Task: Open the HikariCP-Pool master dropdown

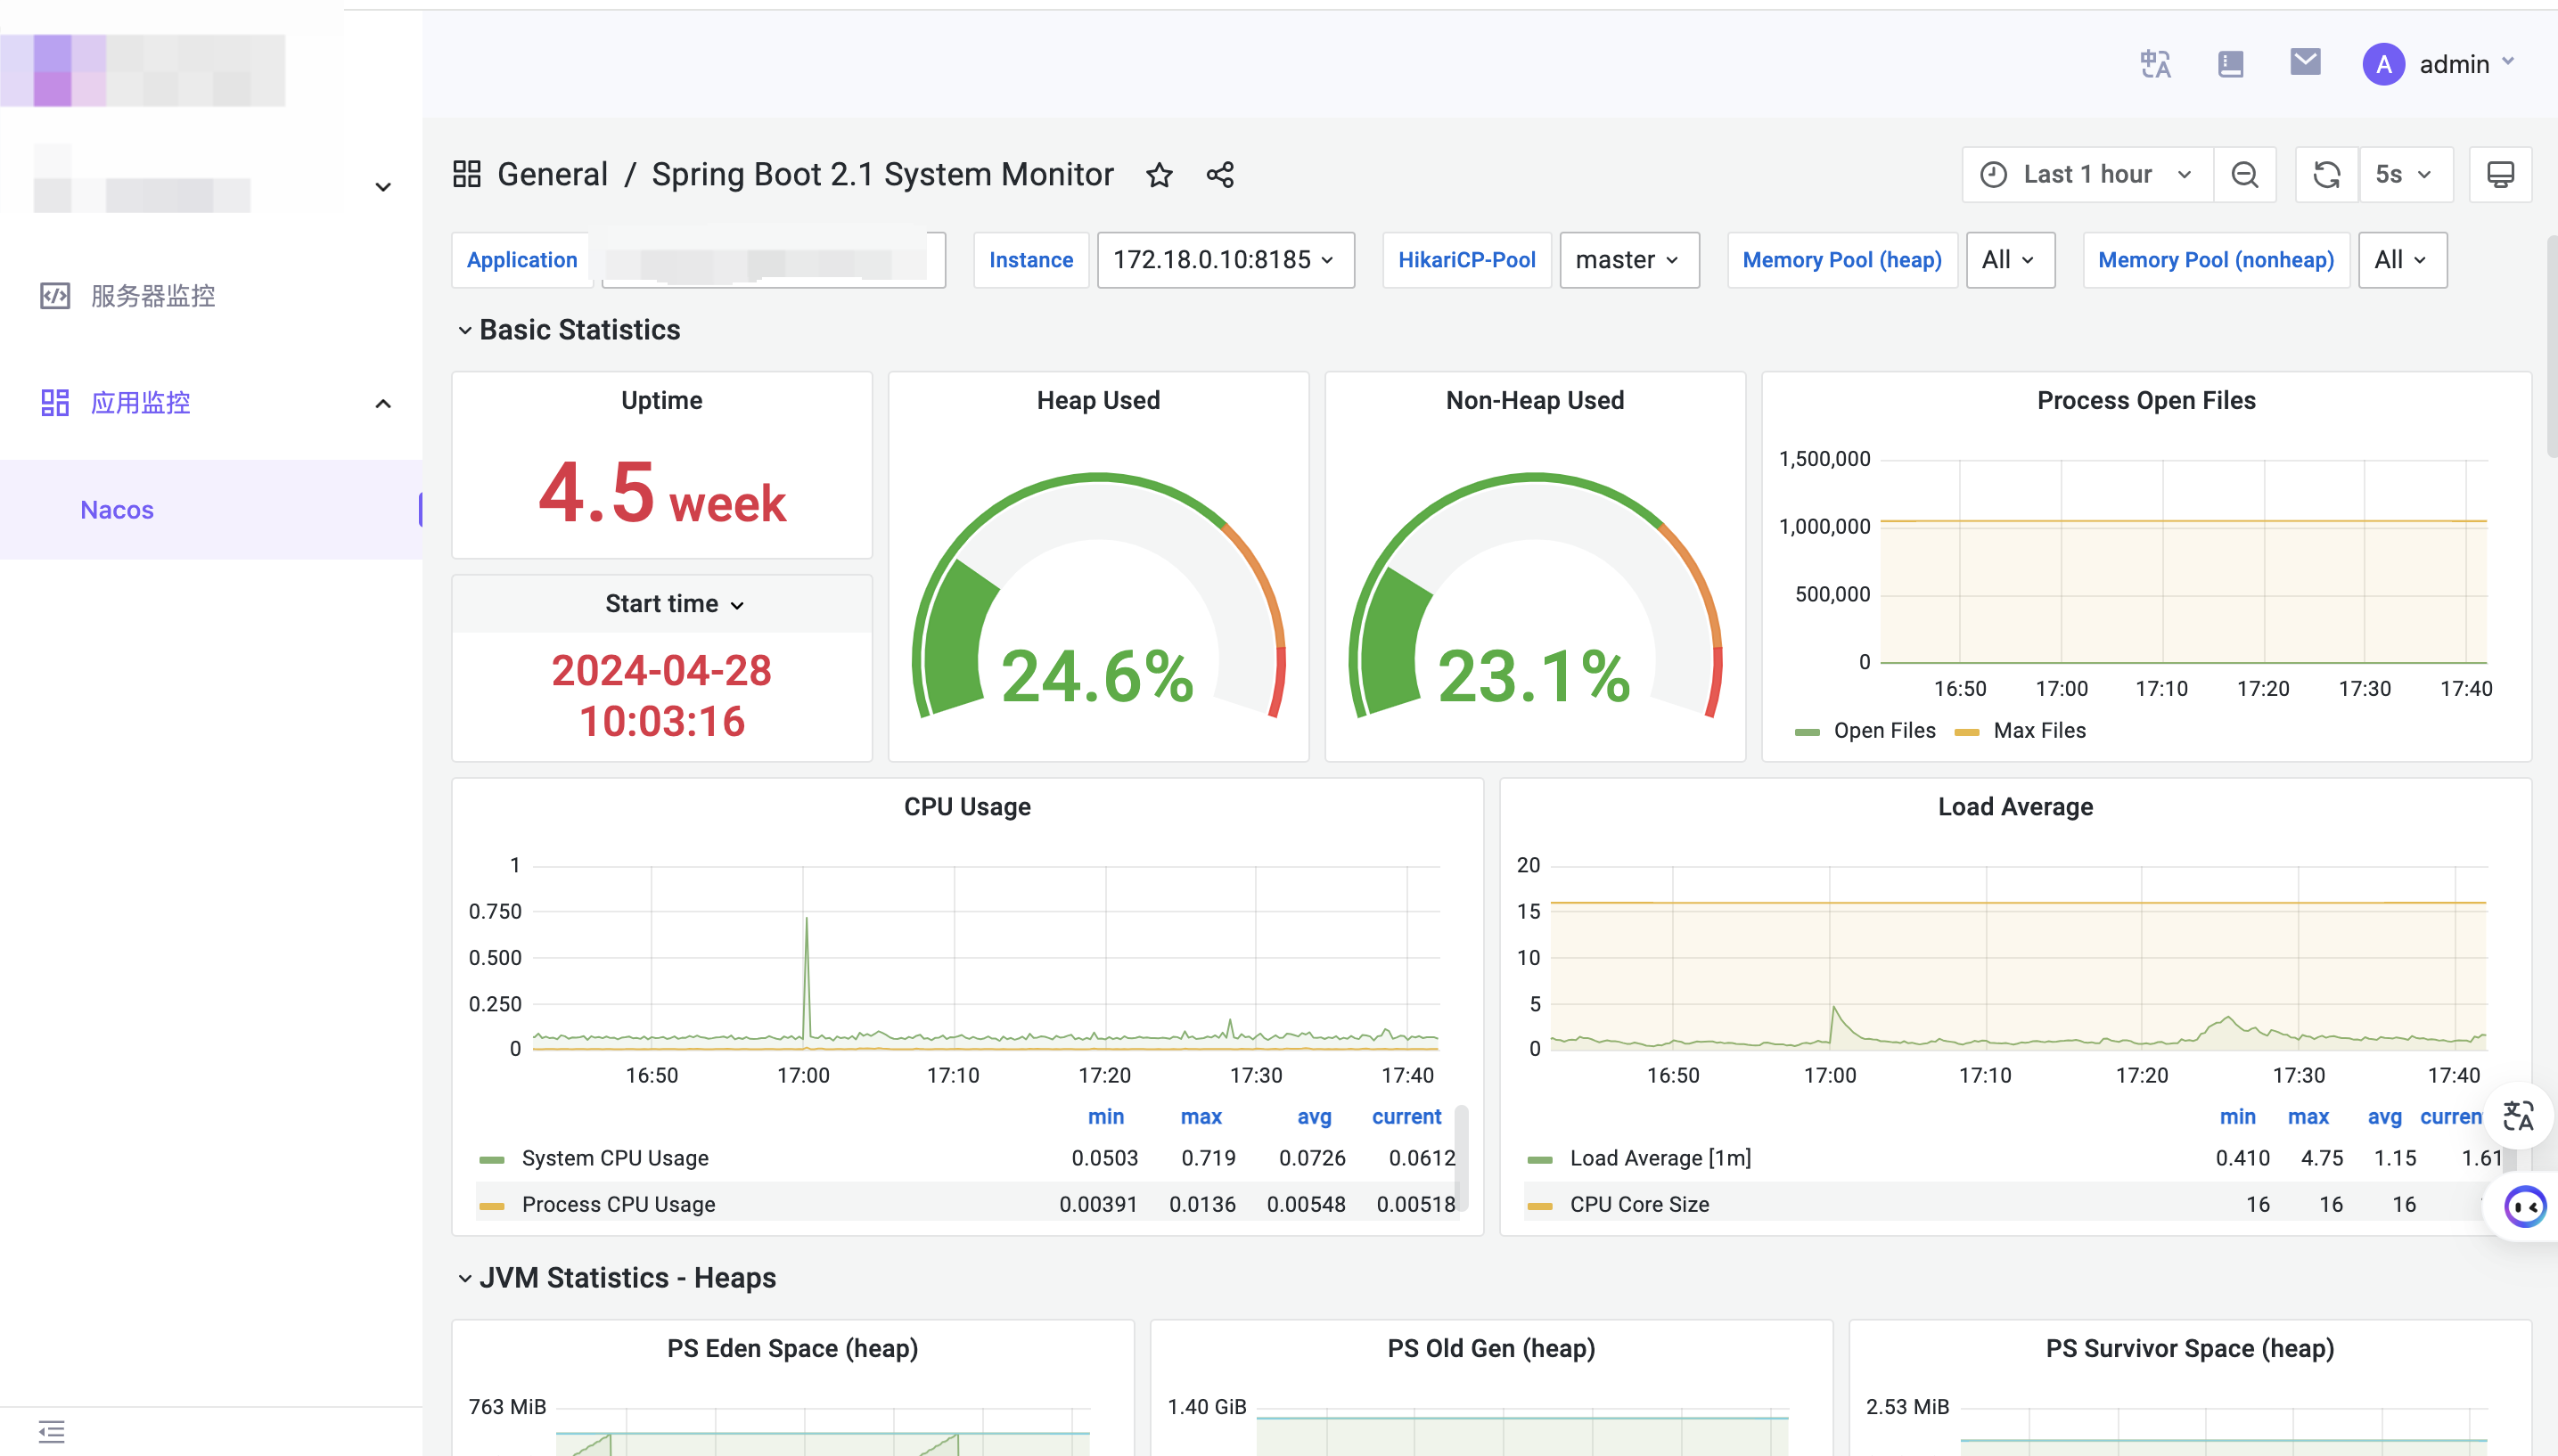Action: point(1628,260)
